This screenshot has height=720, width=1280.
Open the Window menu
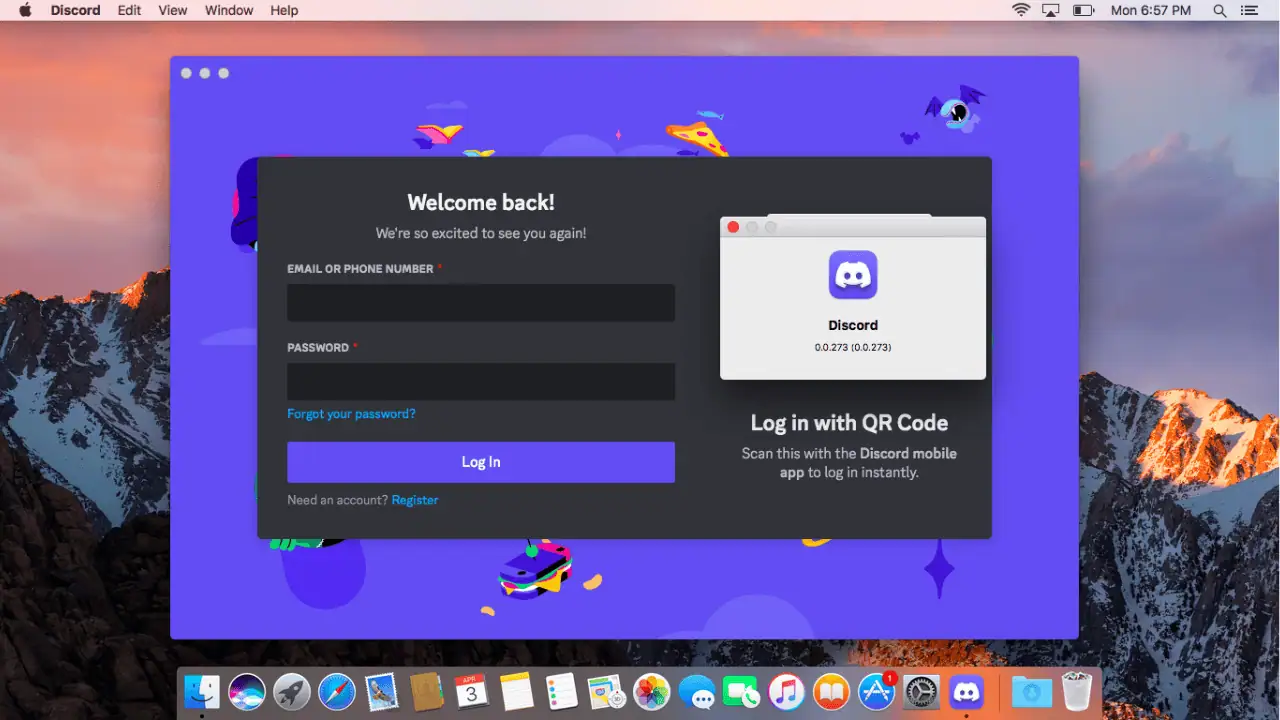tap(229, 10)
